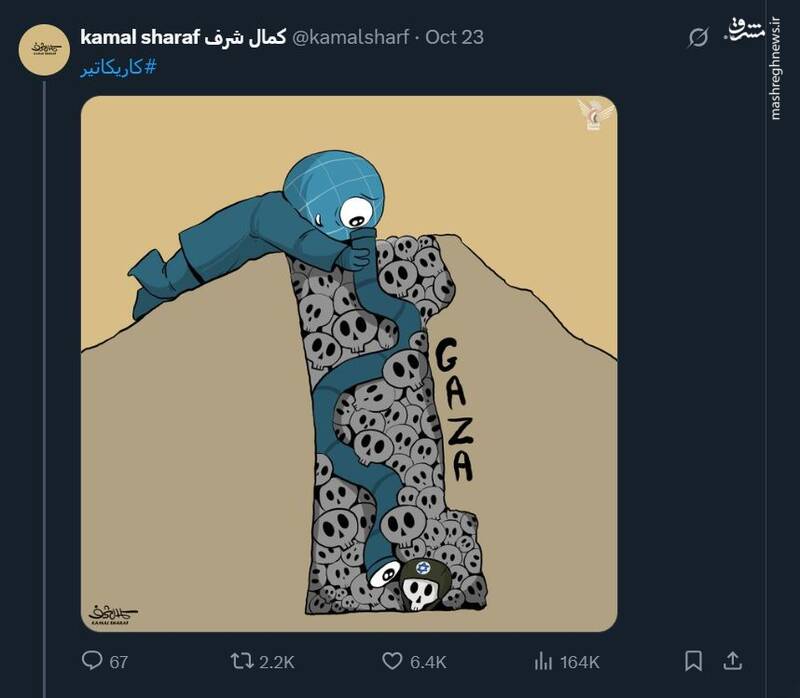
Task: Bookmark this tweet
Action: point(693,661)
